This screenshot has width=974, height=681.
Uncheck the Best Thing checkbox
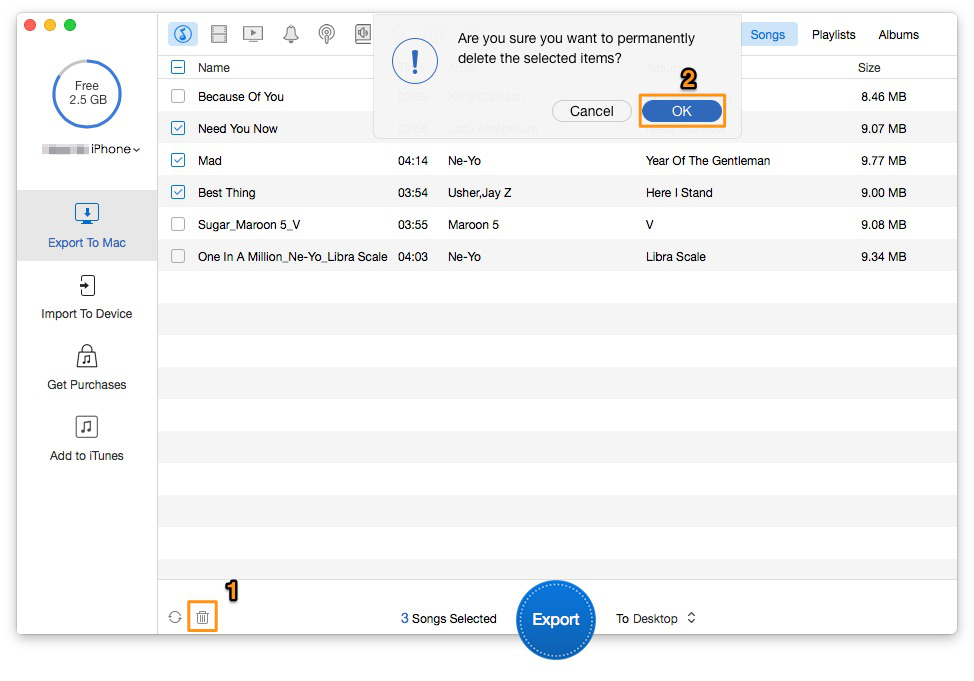click(178, 192)
